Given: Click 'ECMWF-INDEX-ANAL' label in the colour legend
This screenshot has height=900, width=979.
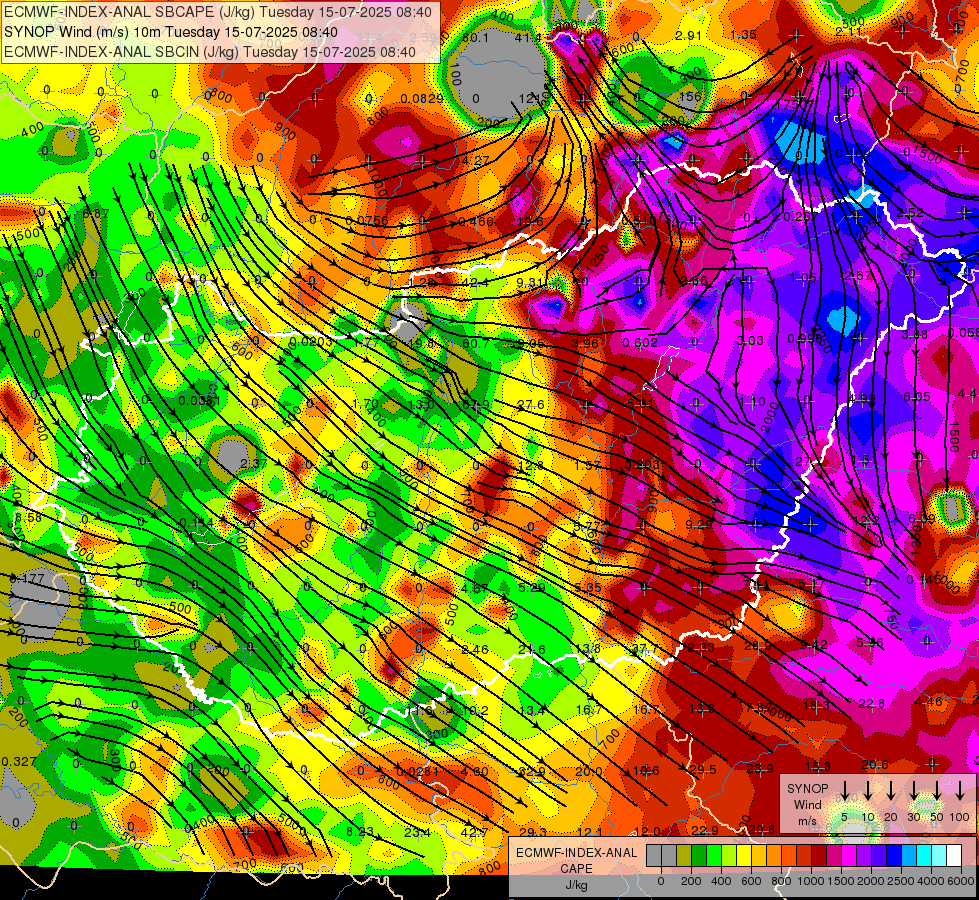Looking at the screenshot, I should (x=576, y=853).
